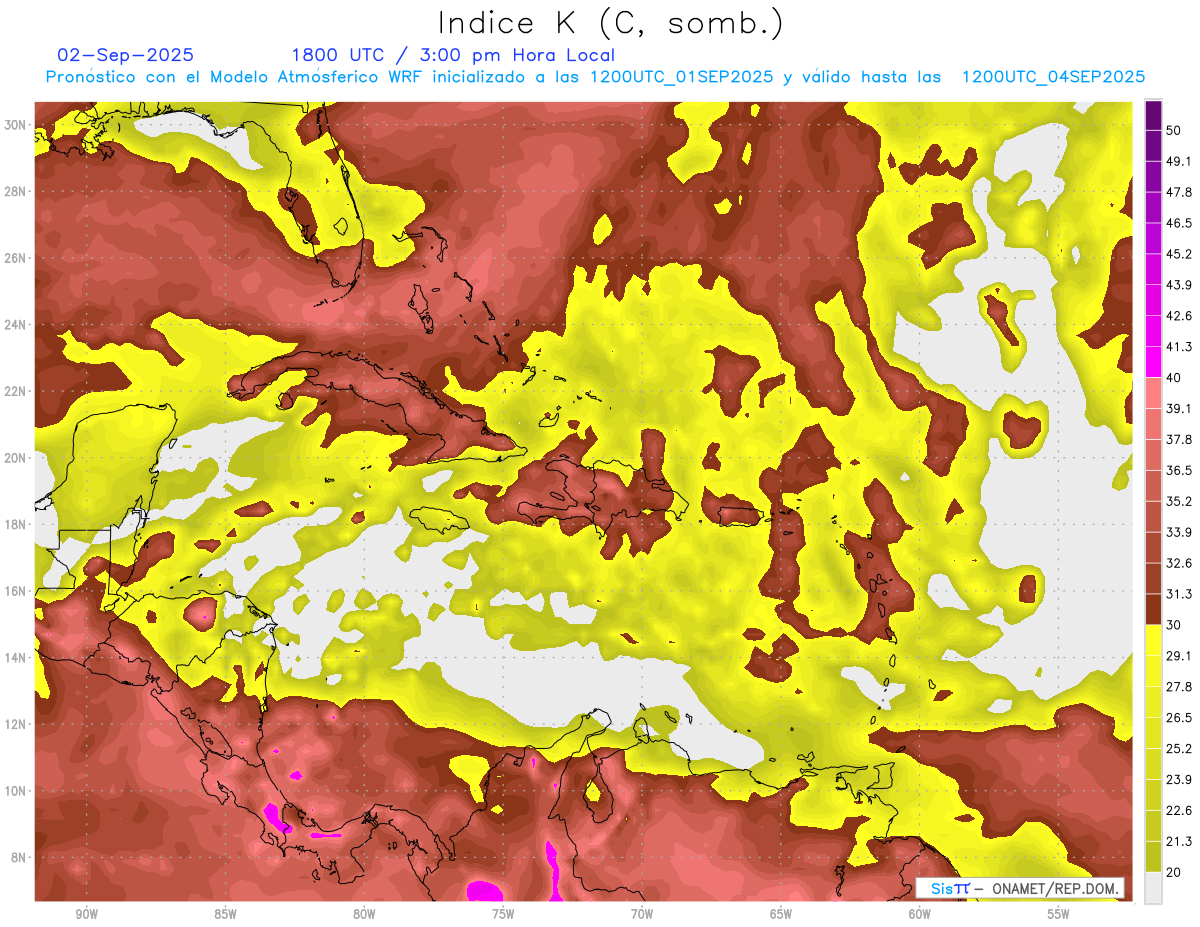
Task: Click the '24N' latitude label
Action: click(14, 325)
